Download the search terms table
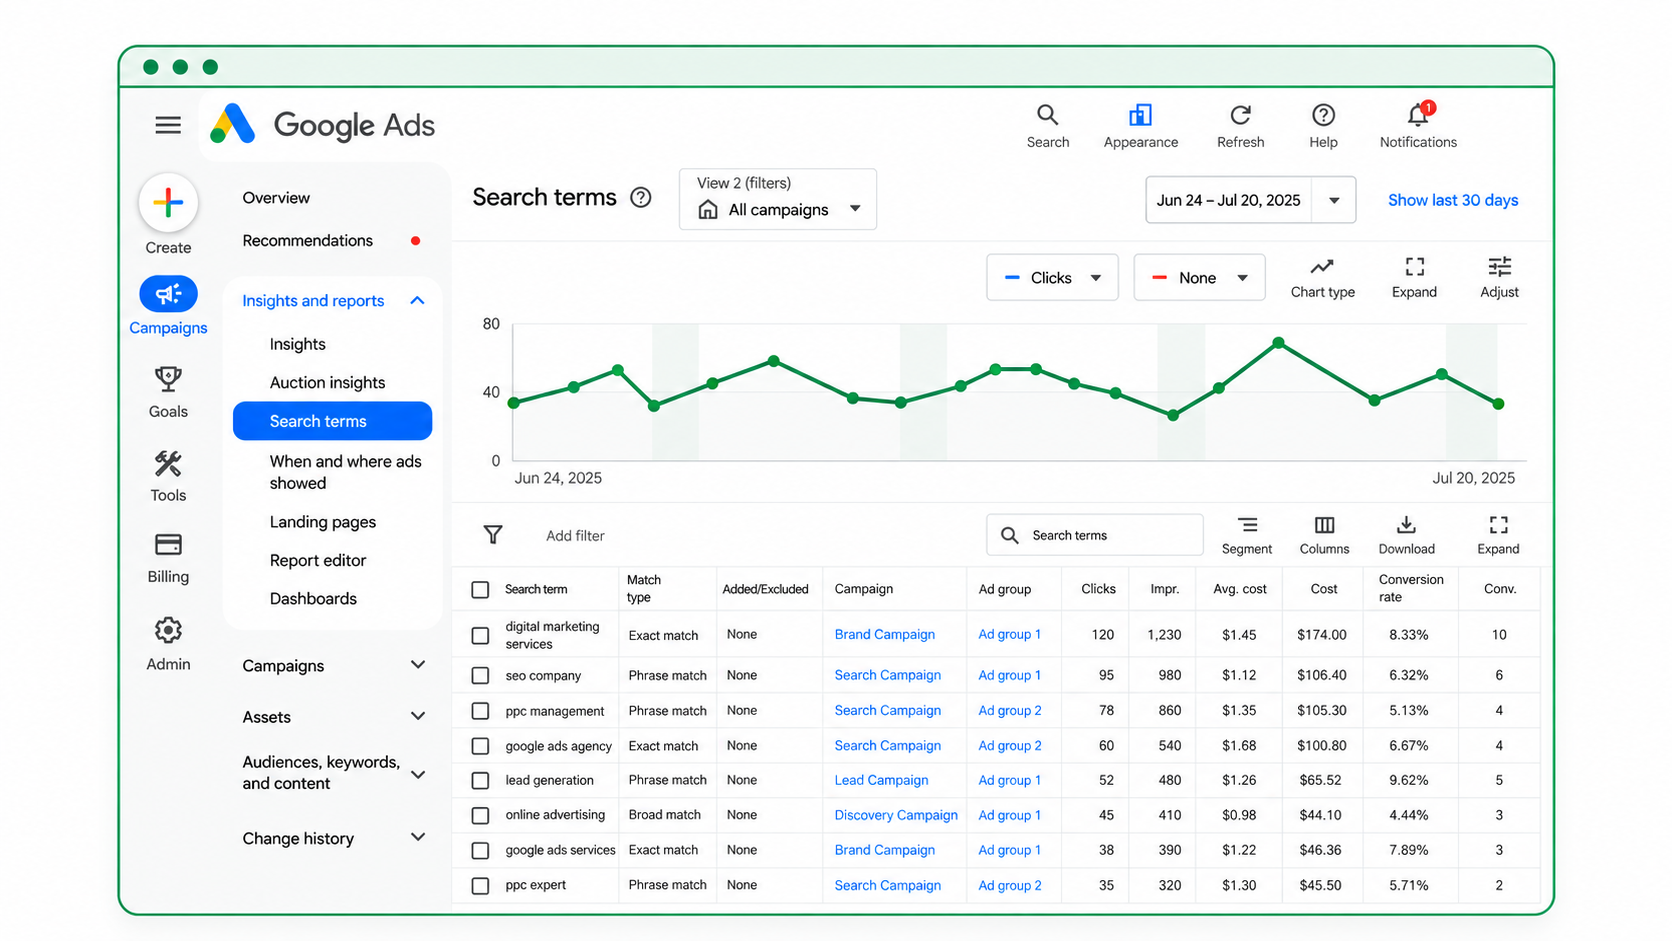 click(1406, 536)
